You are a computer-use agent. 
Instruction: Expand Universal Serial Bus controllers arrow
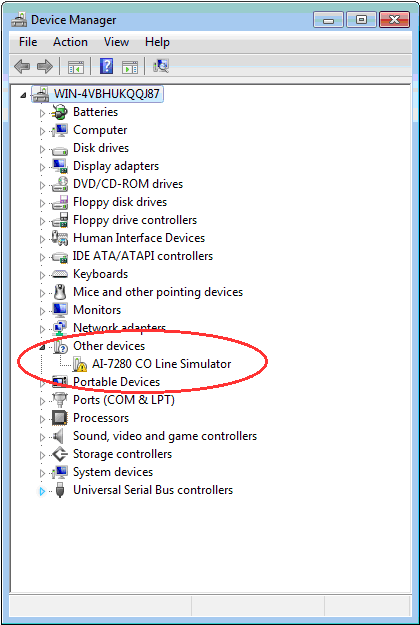pyautogui.click(x=42, y=491)
